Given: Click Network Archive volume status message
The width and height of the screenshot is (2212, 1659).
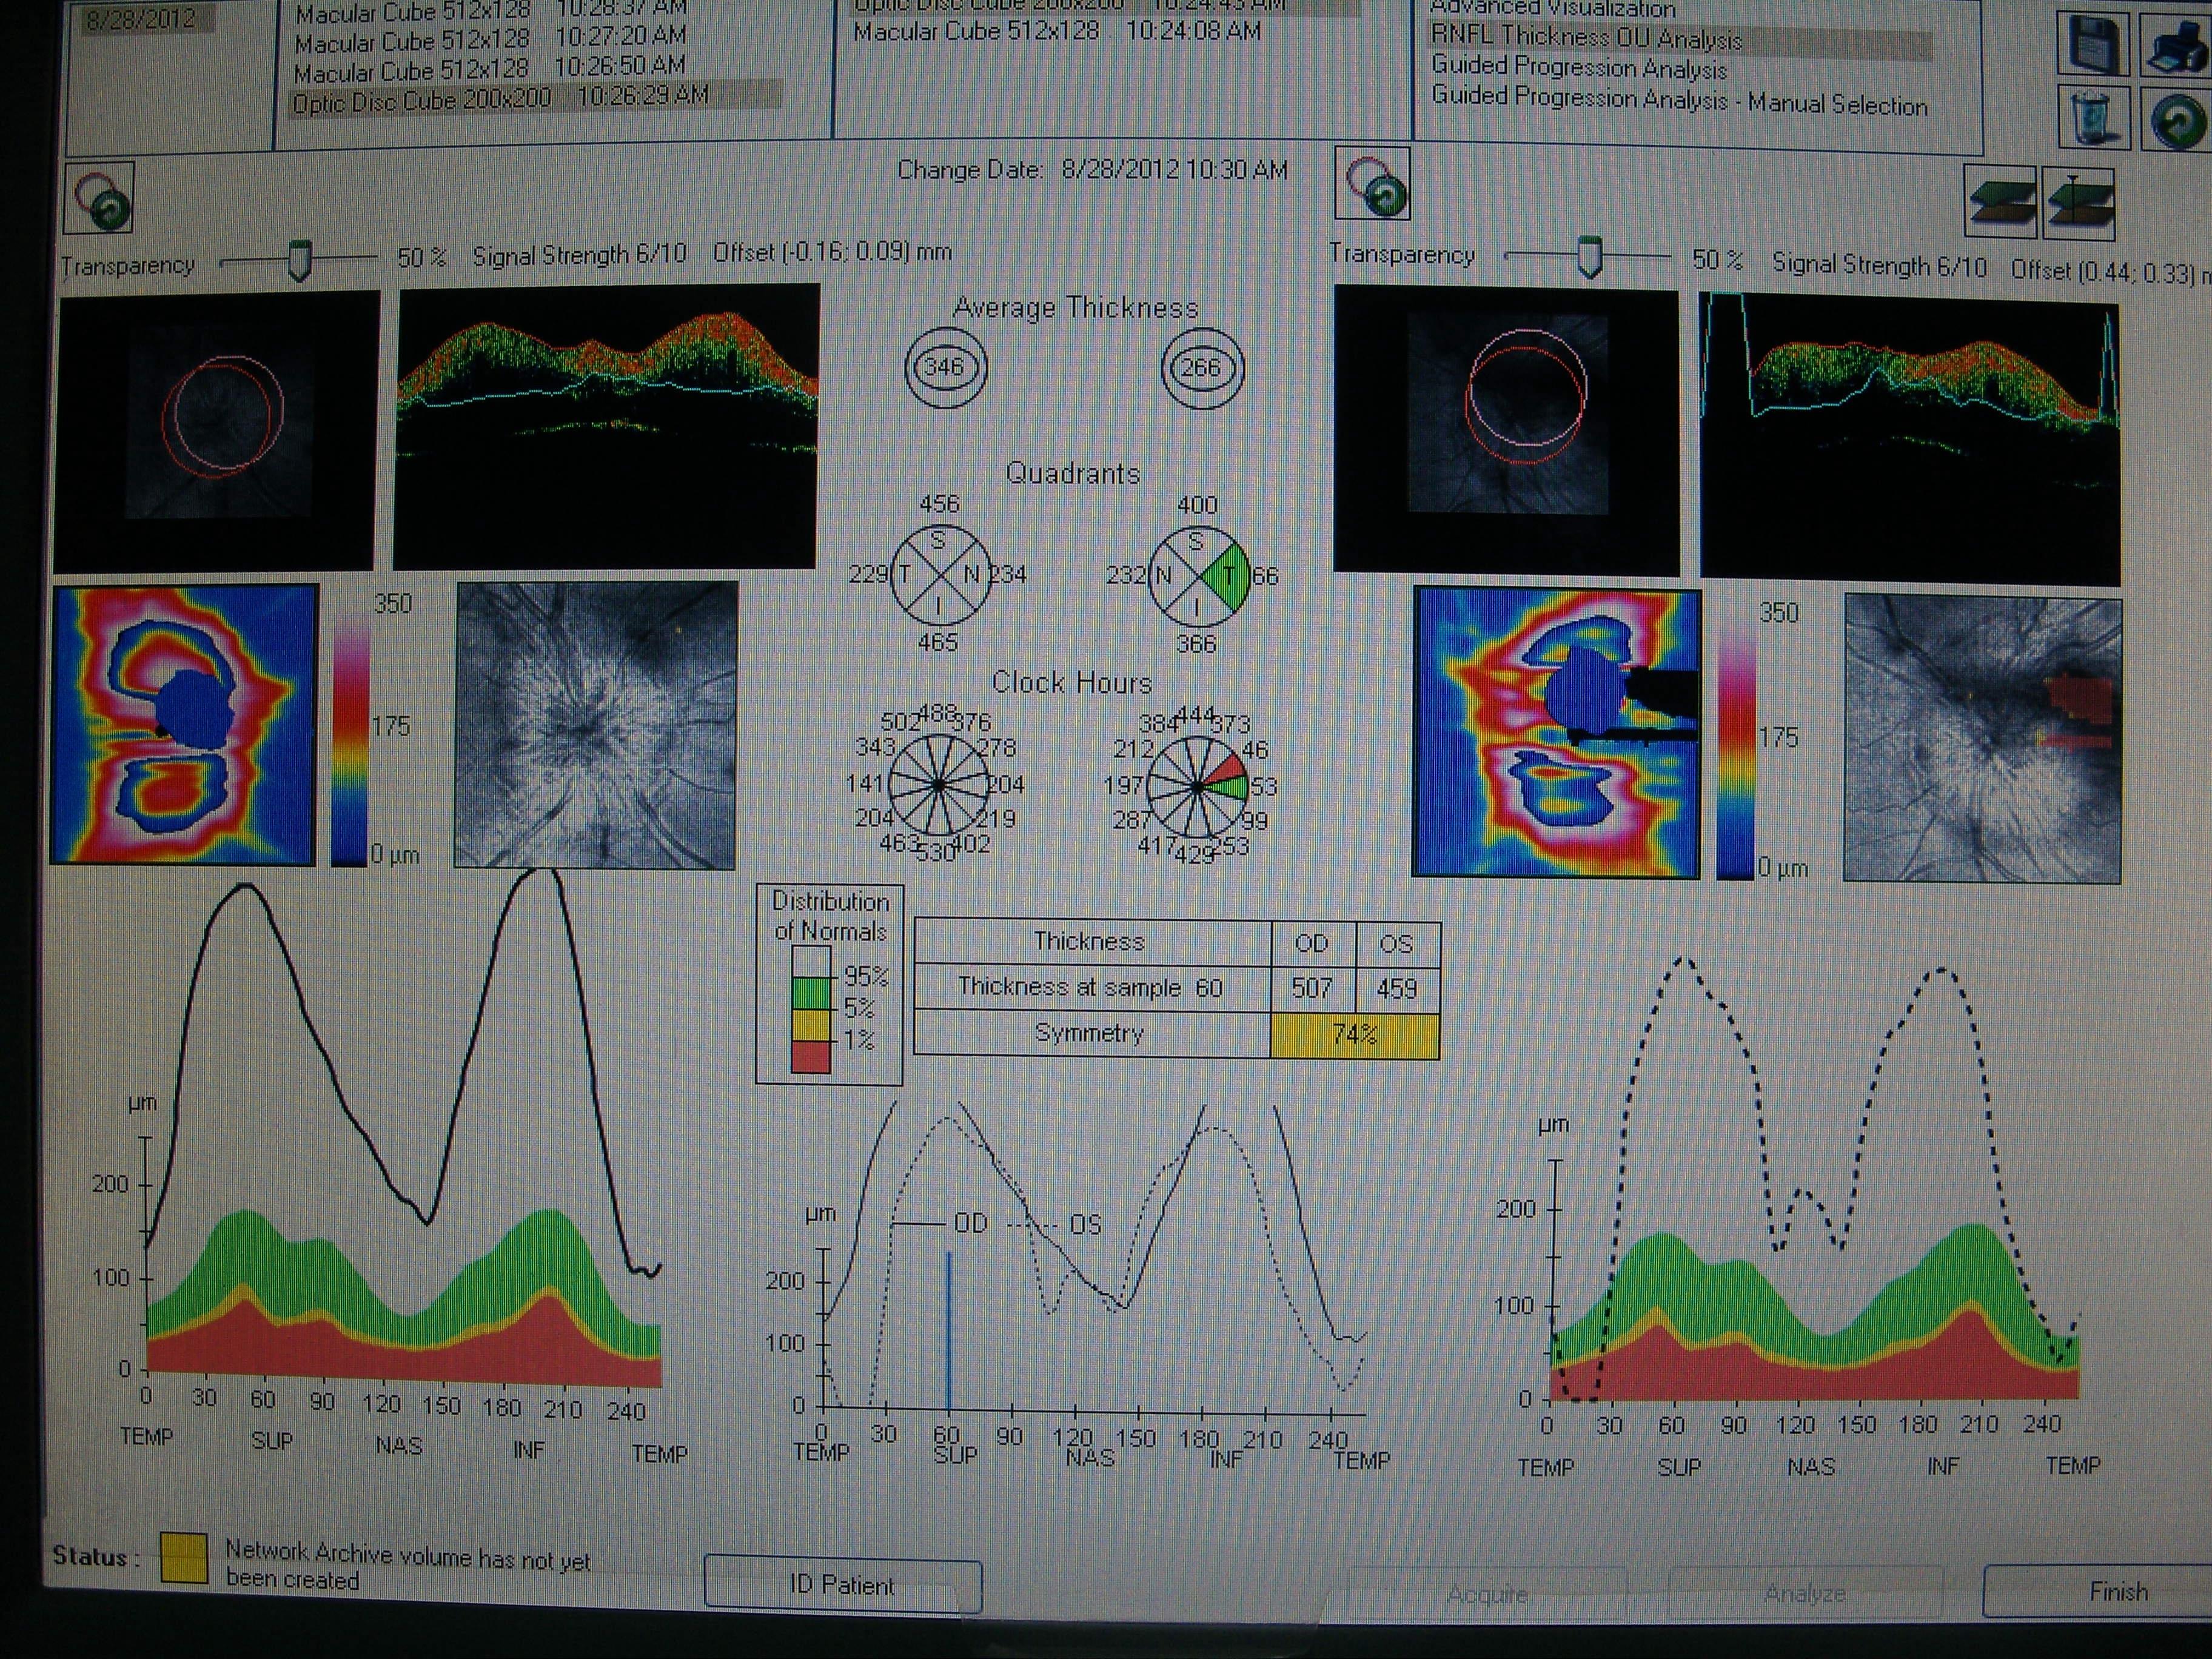Looking at the screenshot, I should [x=407, y=1564].
